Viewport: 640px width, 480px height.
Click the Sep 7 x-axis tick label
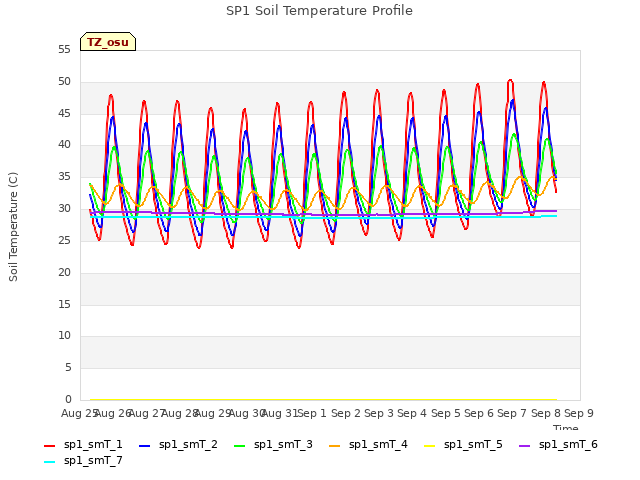tap(512, 413)
